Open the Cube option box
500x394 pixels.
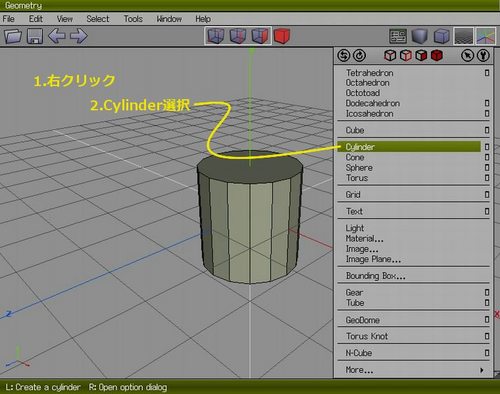487,130
